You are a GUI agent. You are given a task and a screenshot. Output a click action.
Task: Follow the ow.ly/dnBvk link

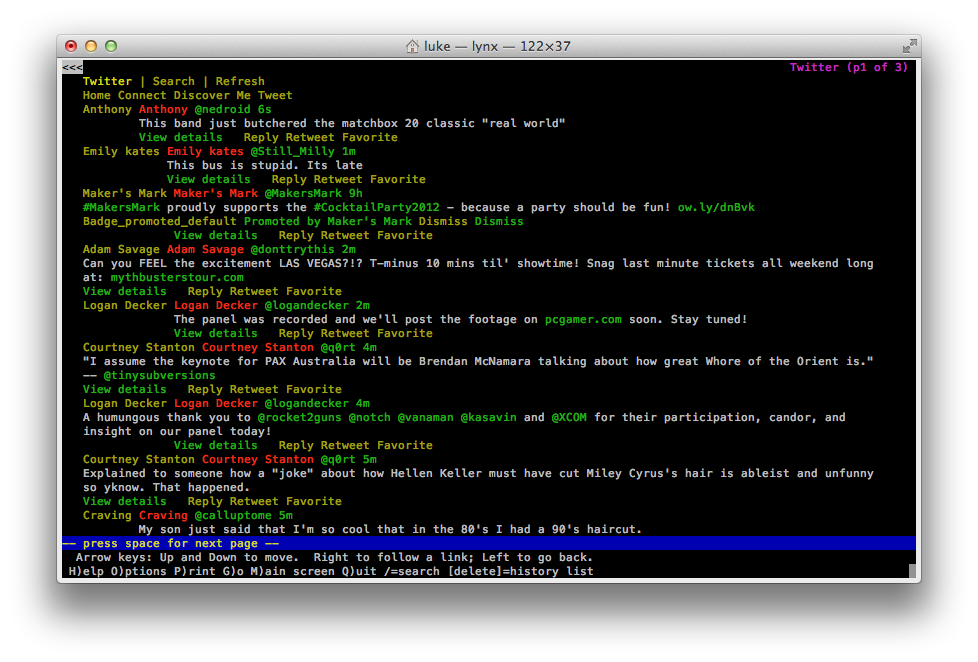pos(716,208)
